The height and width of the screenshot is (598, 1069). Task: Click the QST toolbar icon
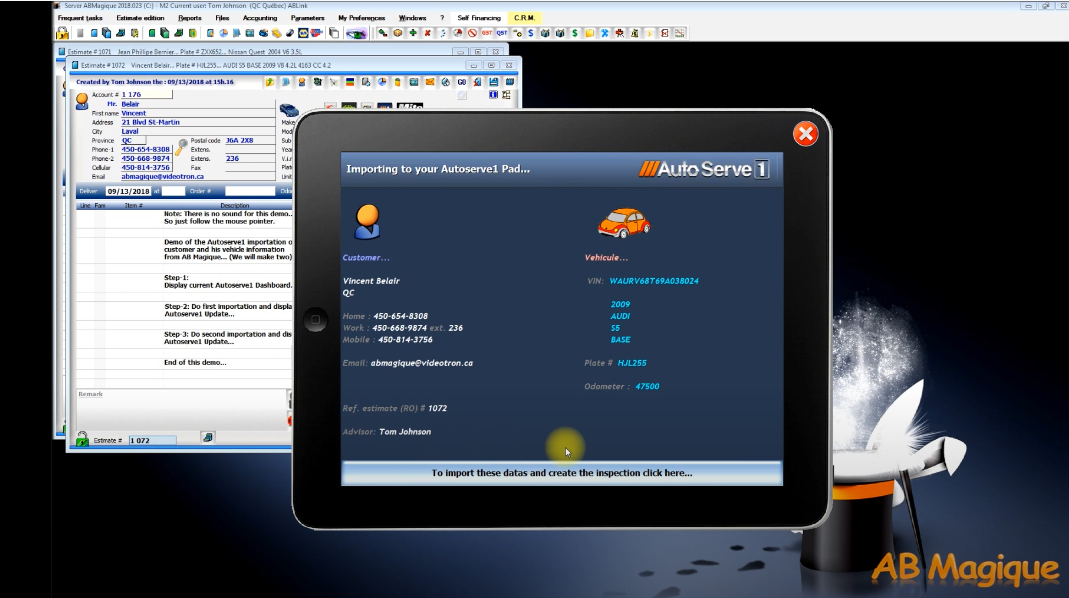[x=500, y=33]
